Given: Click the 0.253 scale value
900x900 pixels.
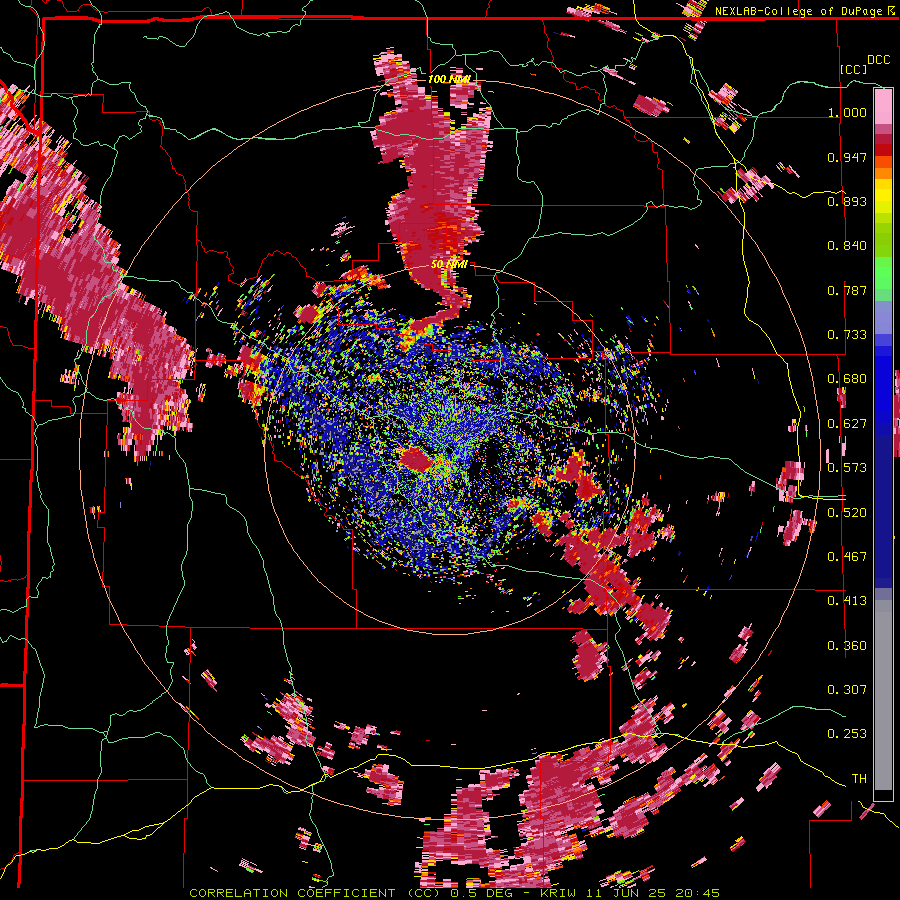Looking at the screenshot, I should [847, 734].
